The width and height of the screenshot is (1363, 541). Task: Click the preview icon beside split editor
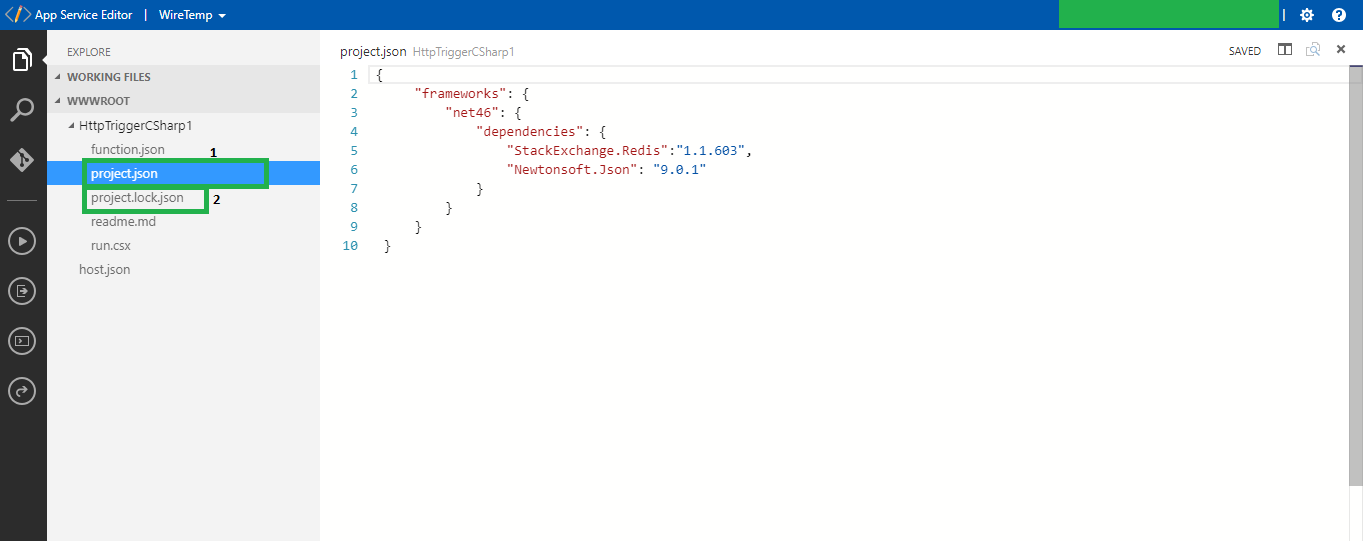1313,50
